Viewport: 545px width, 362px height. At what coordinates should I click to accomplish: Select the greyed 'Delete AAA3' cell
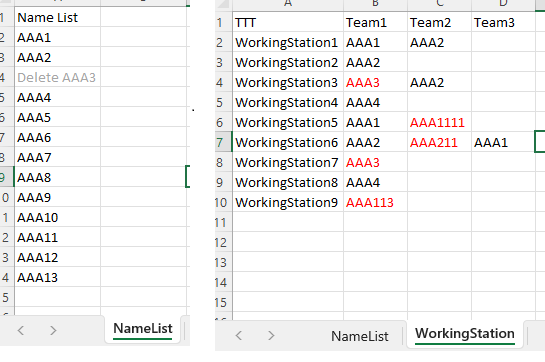(x=57, y=77)
